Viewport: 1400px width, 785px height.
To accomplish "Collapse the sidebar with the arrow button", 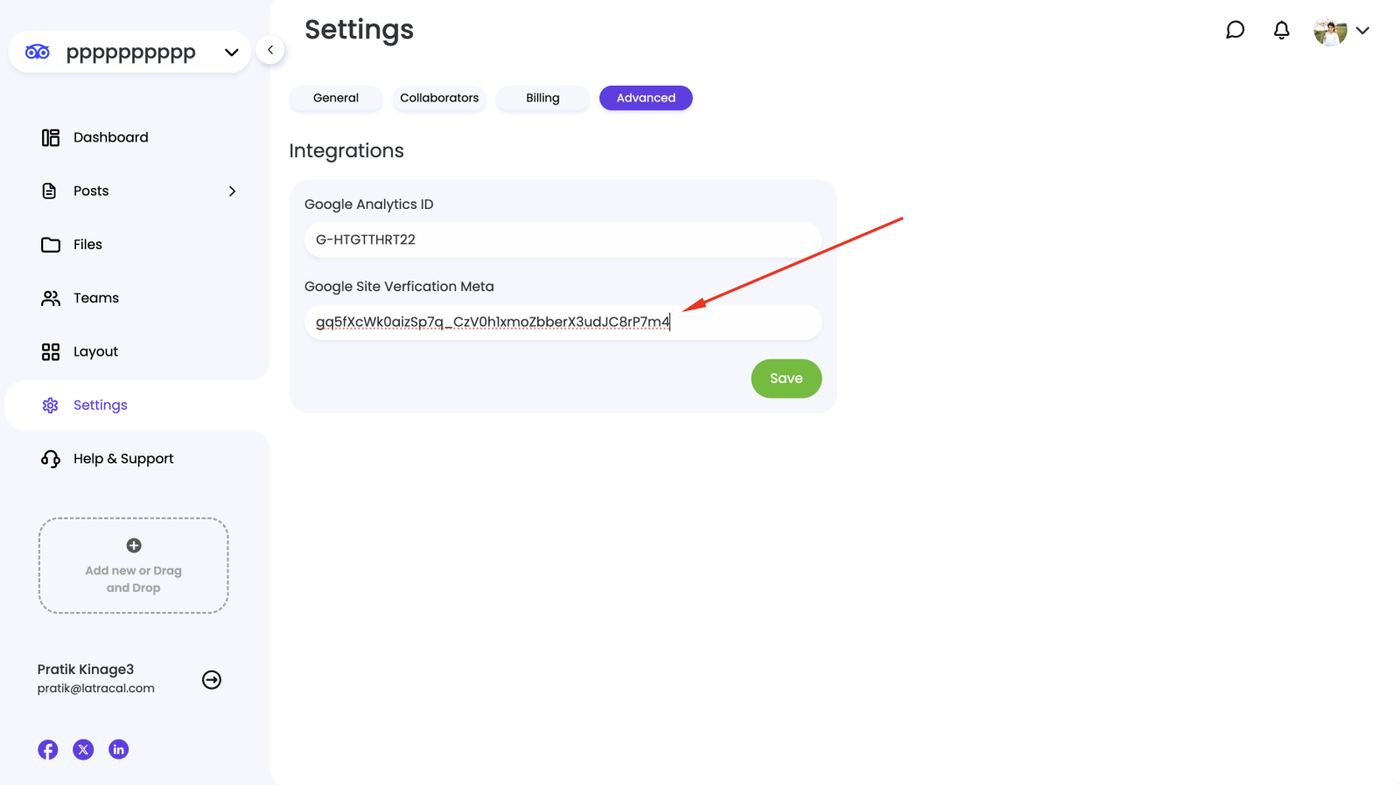I will point(270,50).
